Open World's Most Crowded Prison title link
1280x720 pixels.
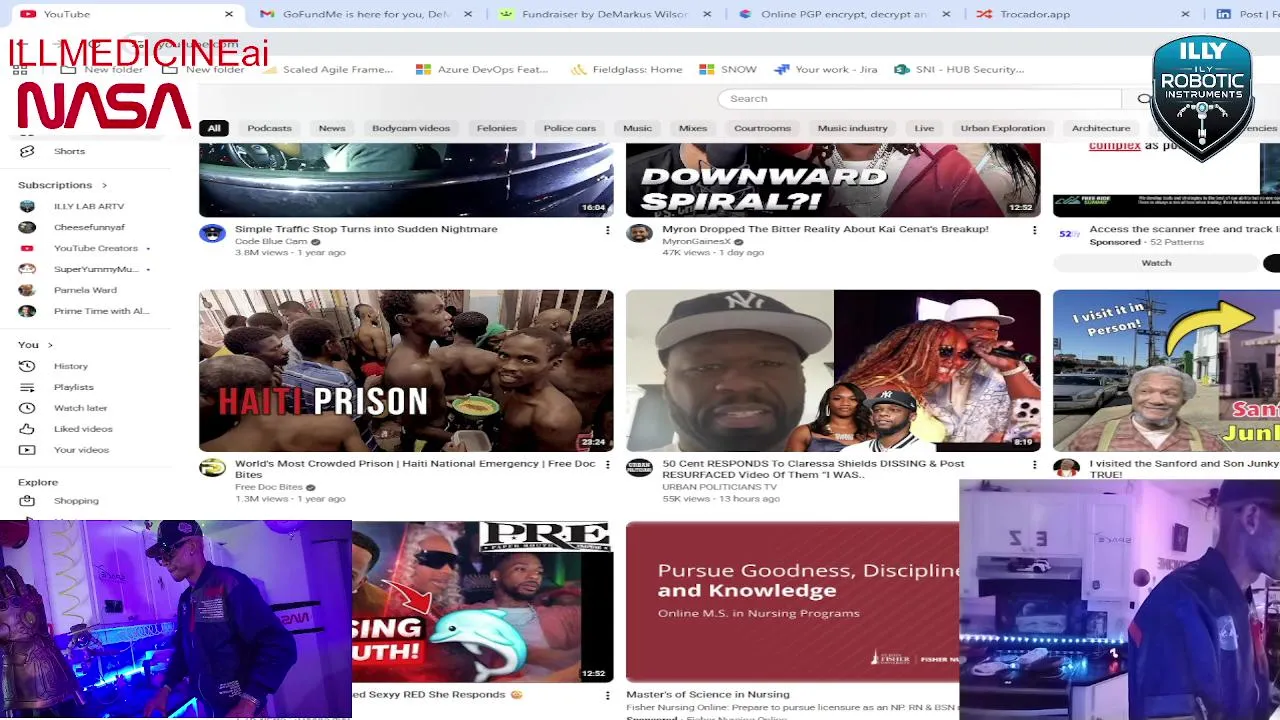415,469
